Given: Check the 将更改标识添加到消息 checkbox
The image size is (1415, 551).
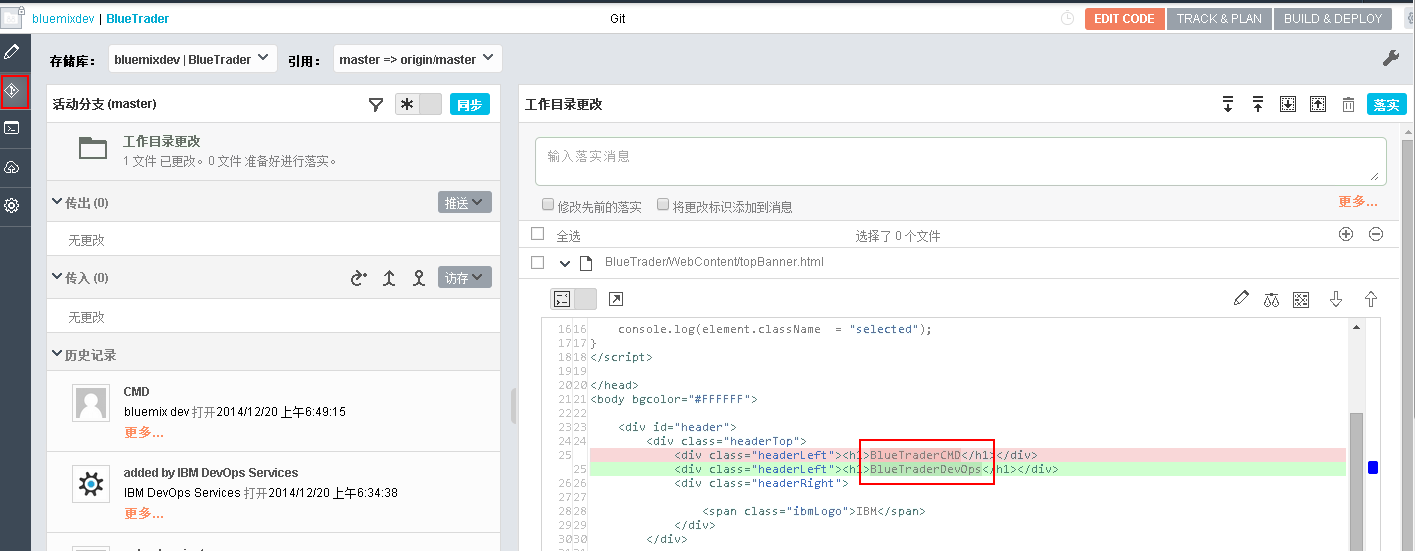Looking at the screenshot, I should 663,205.
